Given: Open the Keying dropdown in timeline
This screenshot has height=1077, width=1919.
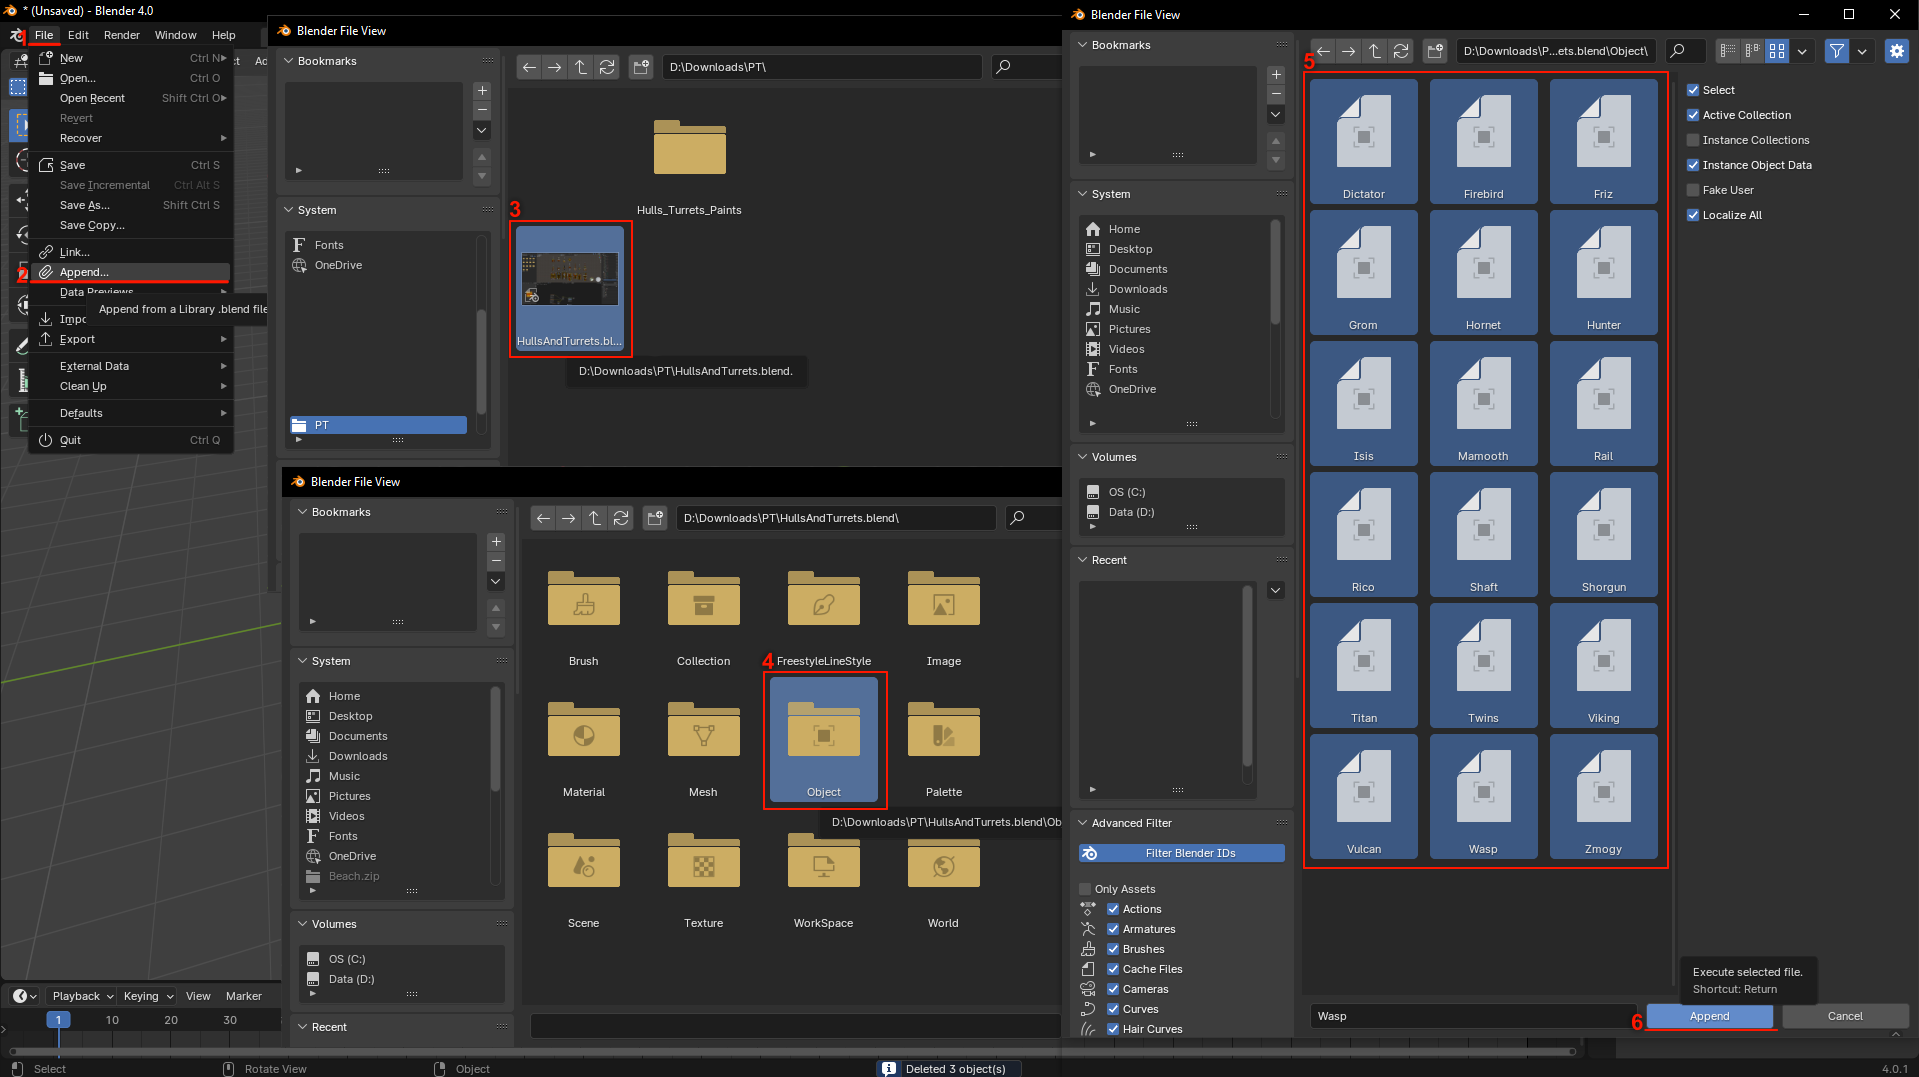Looking at the screenshot, I should coord(148,996).
